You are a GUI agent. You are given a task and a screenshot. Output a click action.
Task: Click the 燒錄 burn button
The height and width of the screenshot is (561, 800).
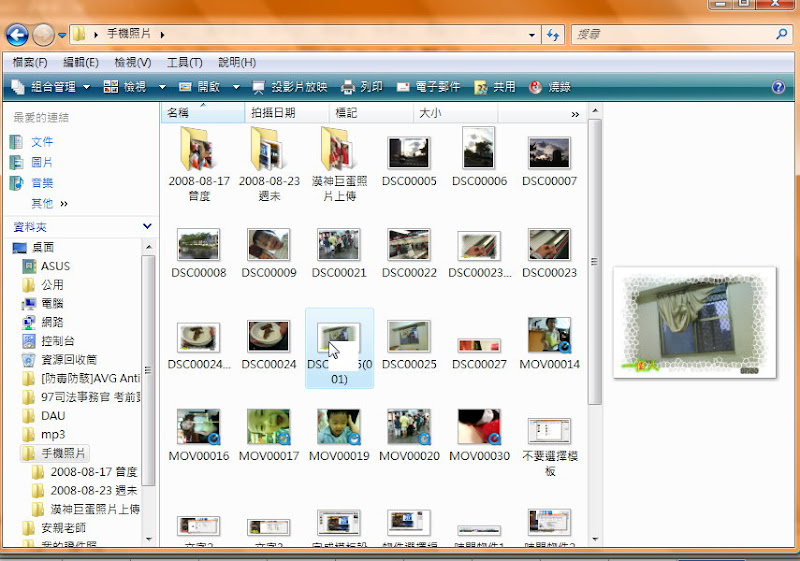click(550, 87)
